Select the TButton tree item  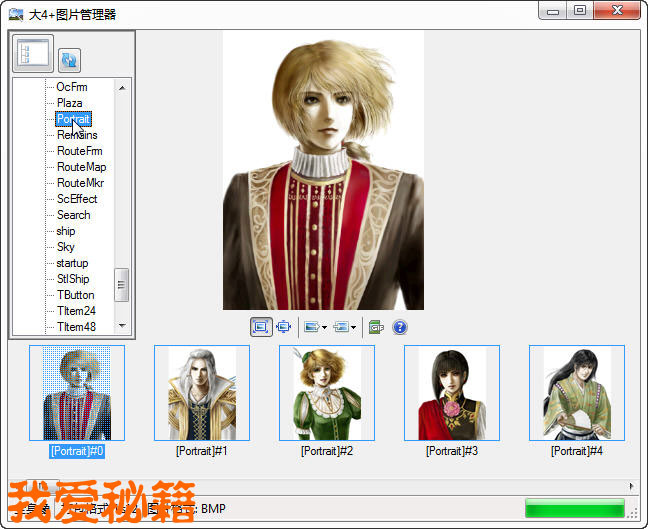coord(75,295)
